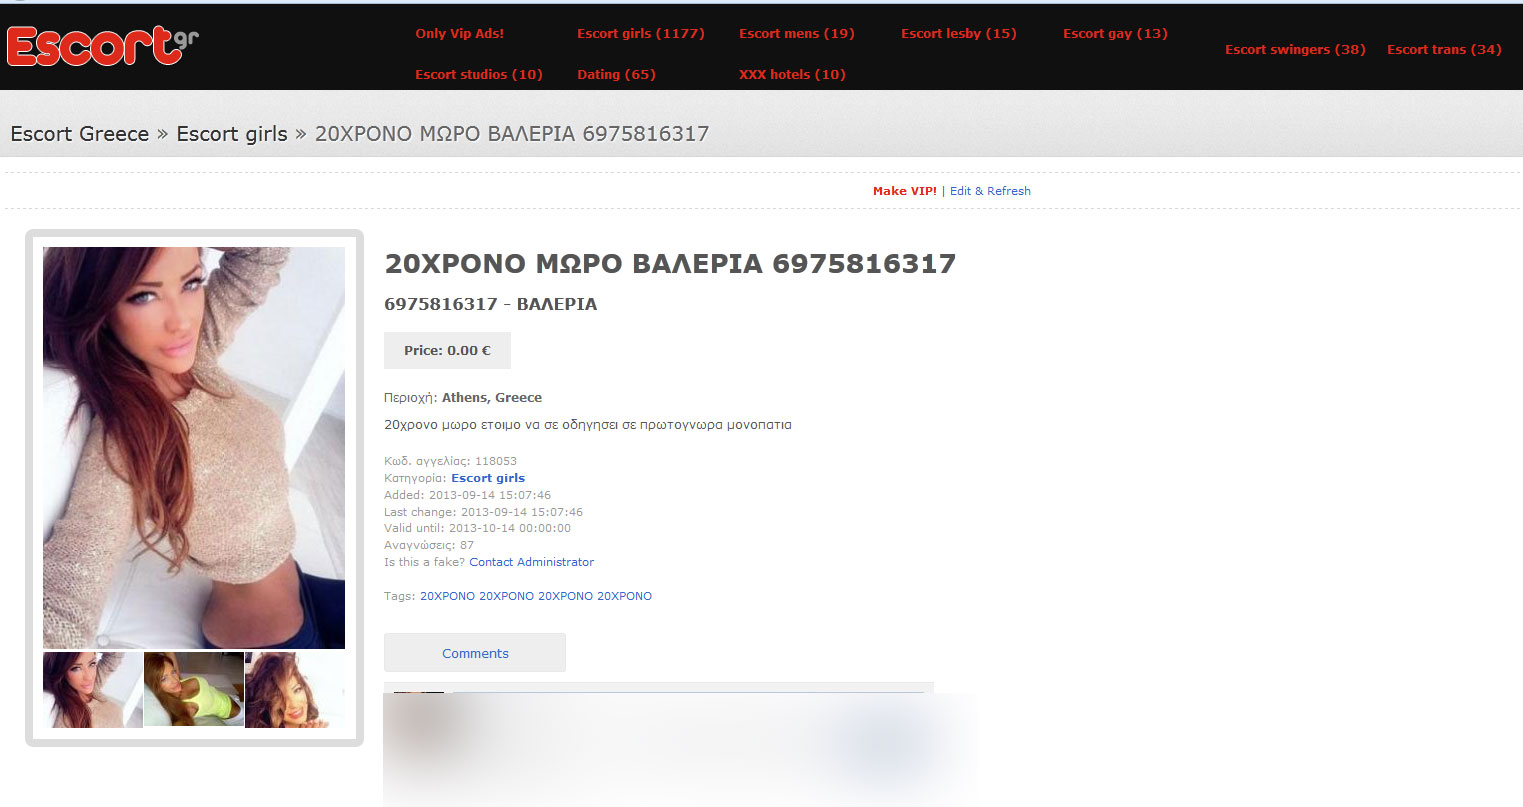Click the Escort.gr site logo

point(102,46)
